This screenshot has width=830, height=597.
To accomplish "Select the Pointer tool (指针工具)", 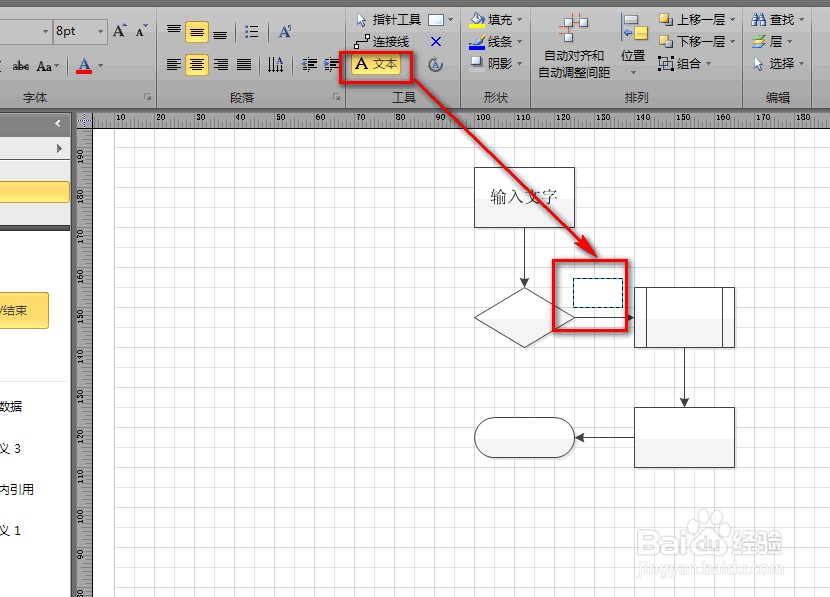I will pyautogui.click(x=389, y=20).
